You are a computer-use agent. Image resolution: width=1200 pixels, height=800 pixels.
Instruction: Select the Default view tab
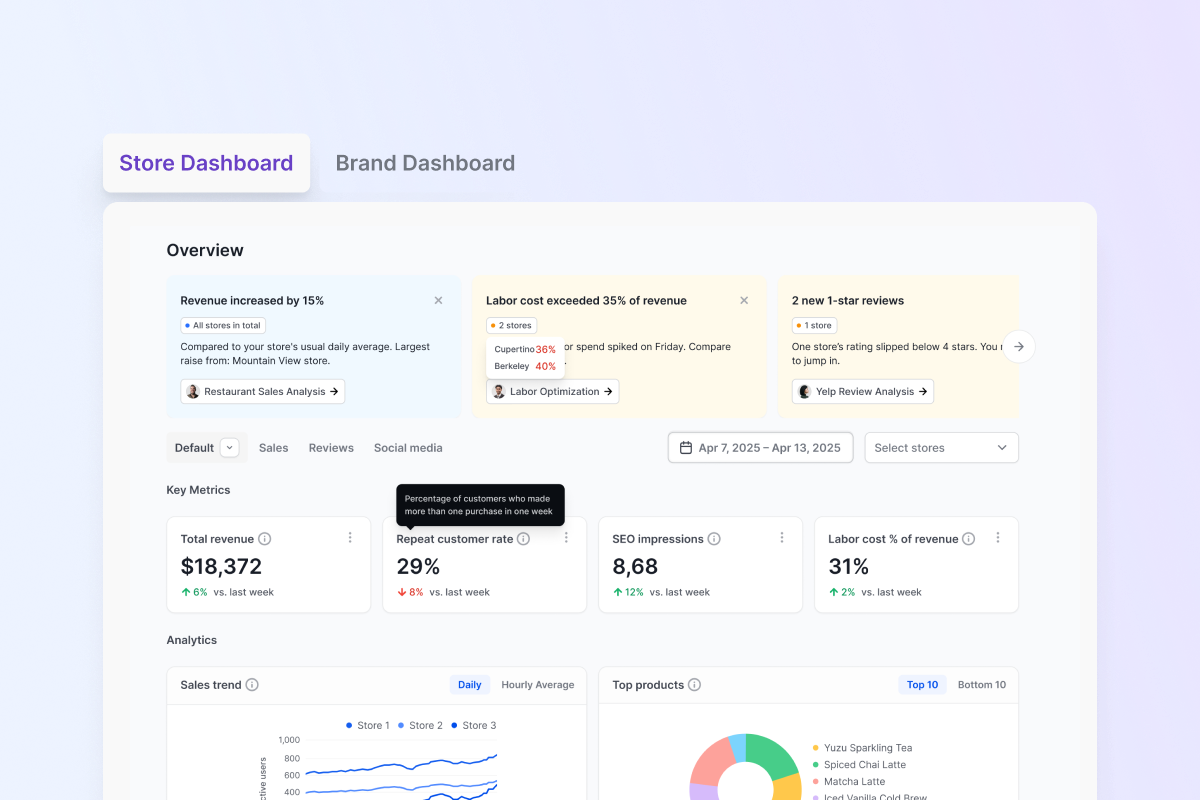pos(195,448)
